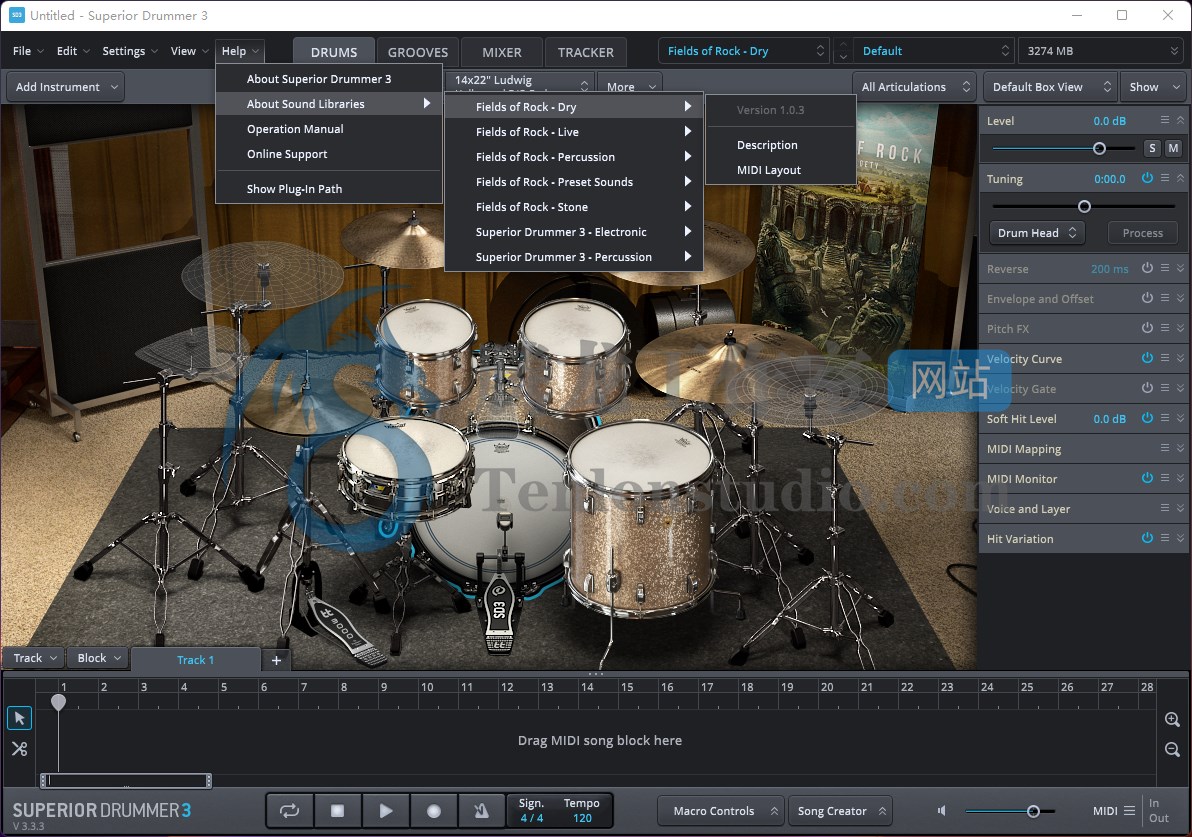Toggle the loop playback button

point(290,810)
